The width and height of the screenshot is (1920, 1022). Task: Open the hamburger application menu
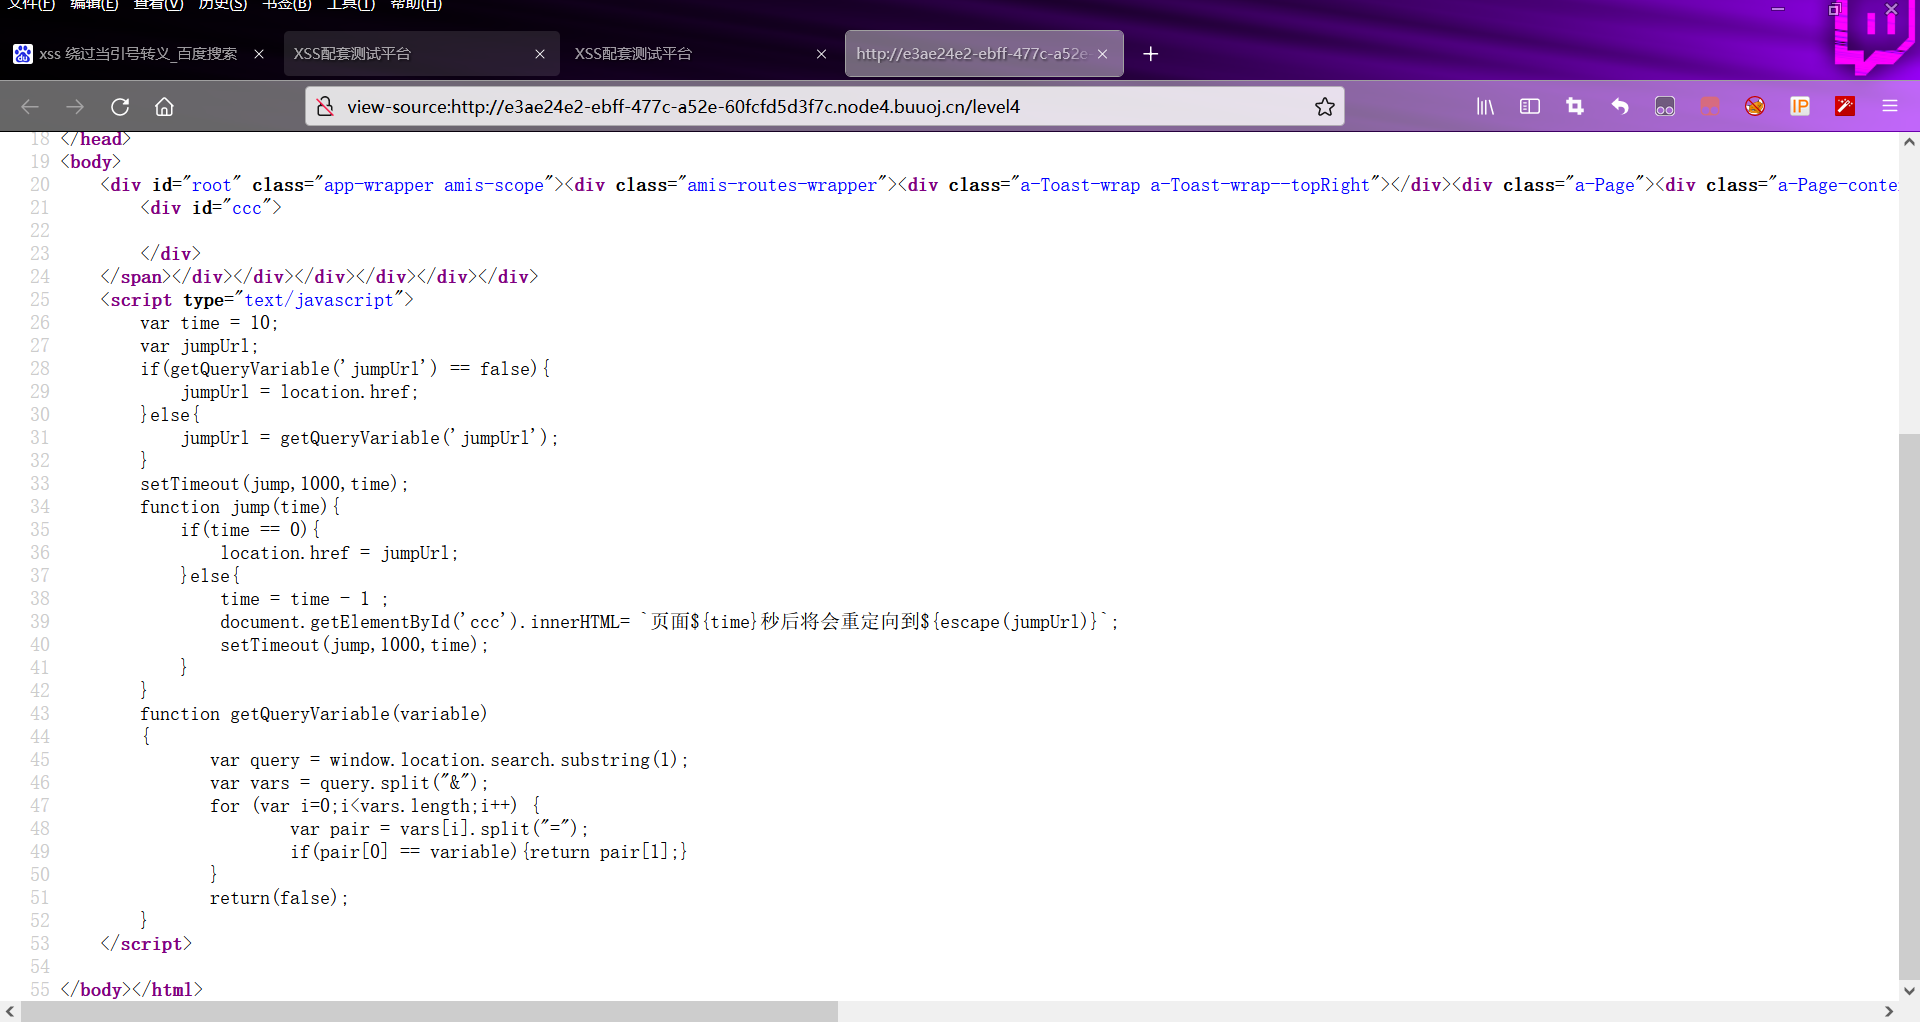(x=1891, y=106)
